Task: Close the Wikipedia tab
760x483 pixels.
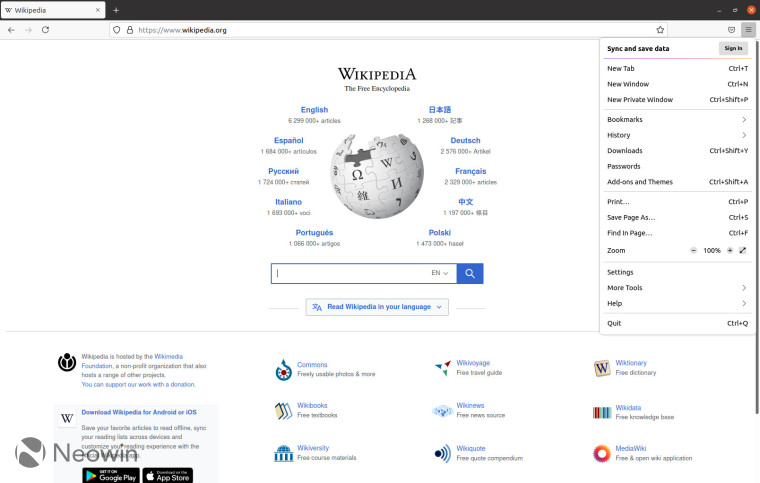Action: click(97, 10)
